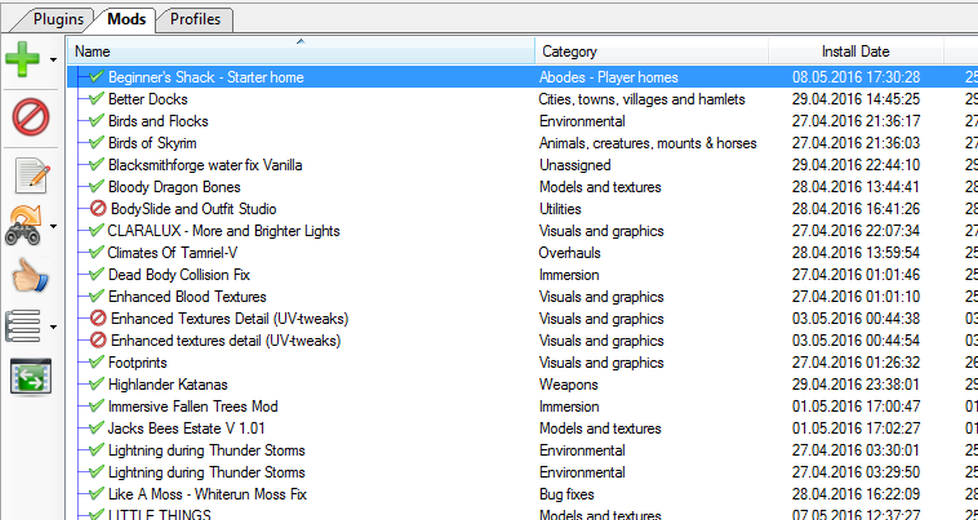Viewport: 978px width, 520px height.
Task: Select the Climates Of Tamriel-V mod name
Action: [x=172, y=253]
